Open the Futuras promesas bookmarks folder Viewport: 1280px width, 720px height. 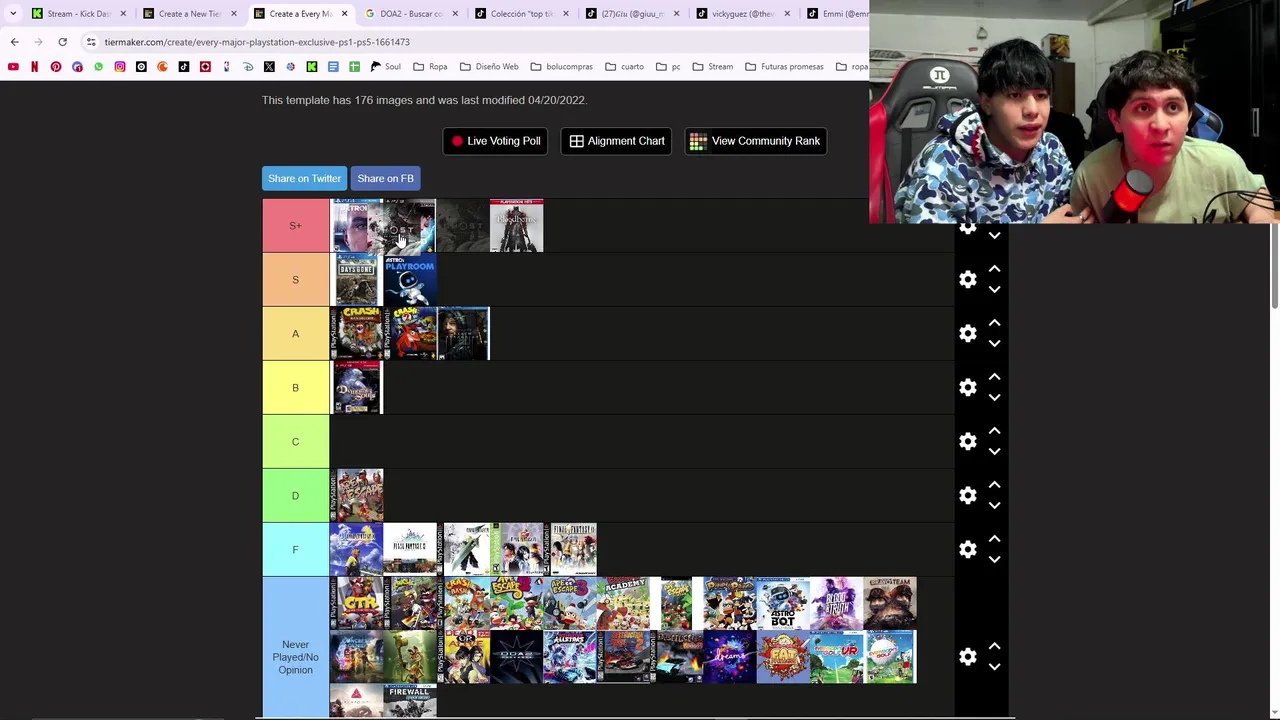click(784, 67)
